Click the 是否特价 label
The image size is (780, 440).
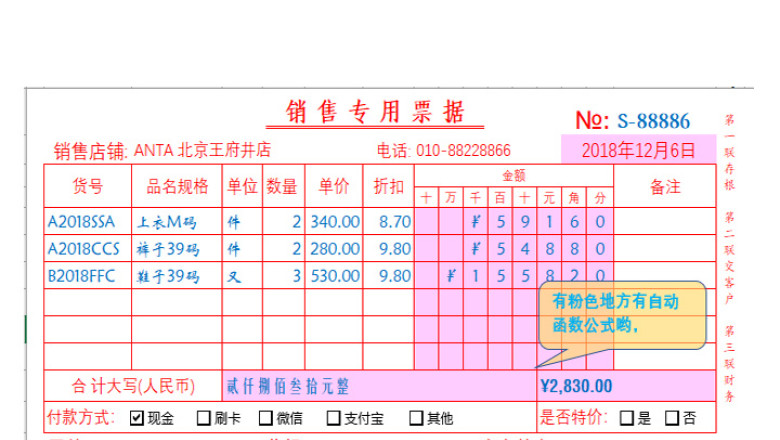tap(574, 418)
